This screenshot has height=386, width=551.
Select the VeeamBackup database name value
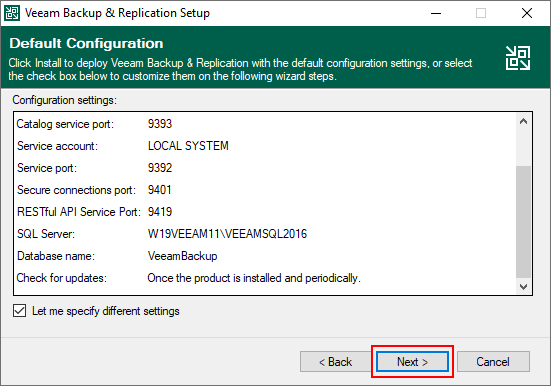click(182, 256)
